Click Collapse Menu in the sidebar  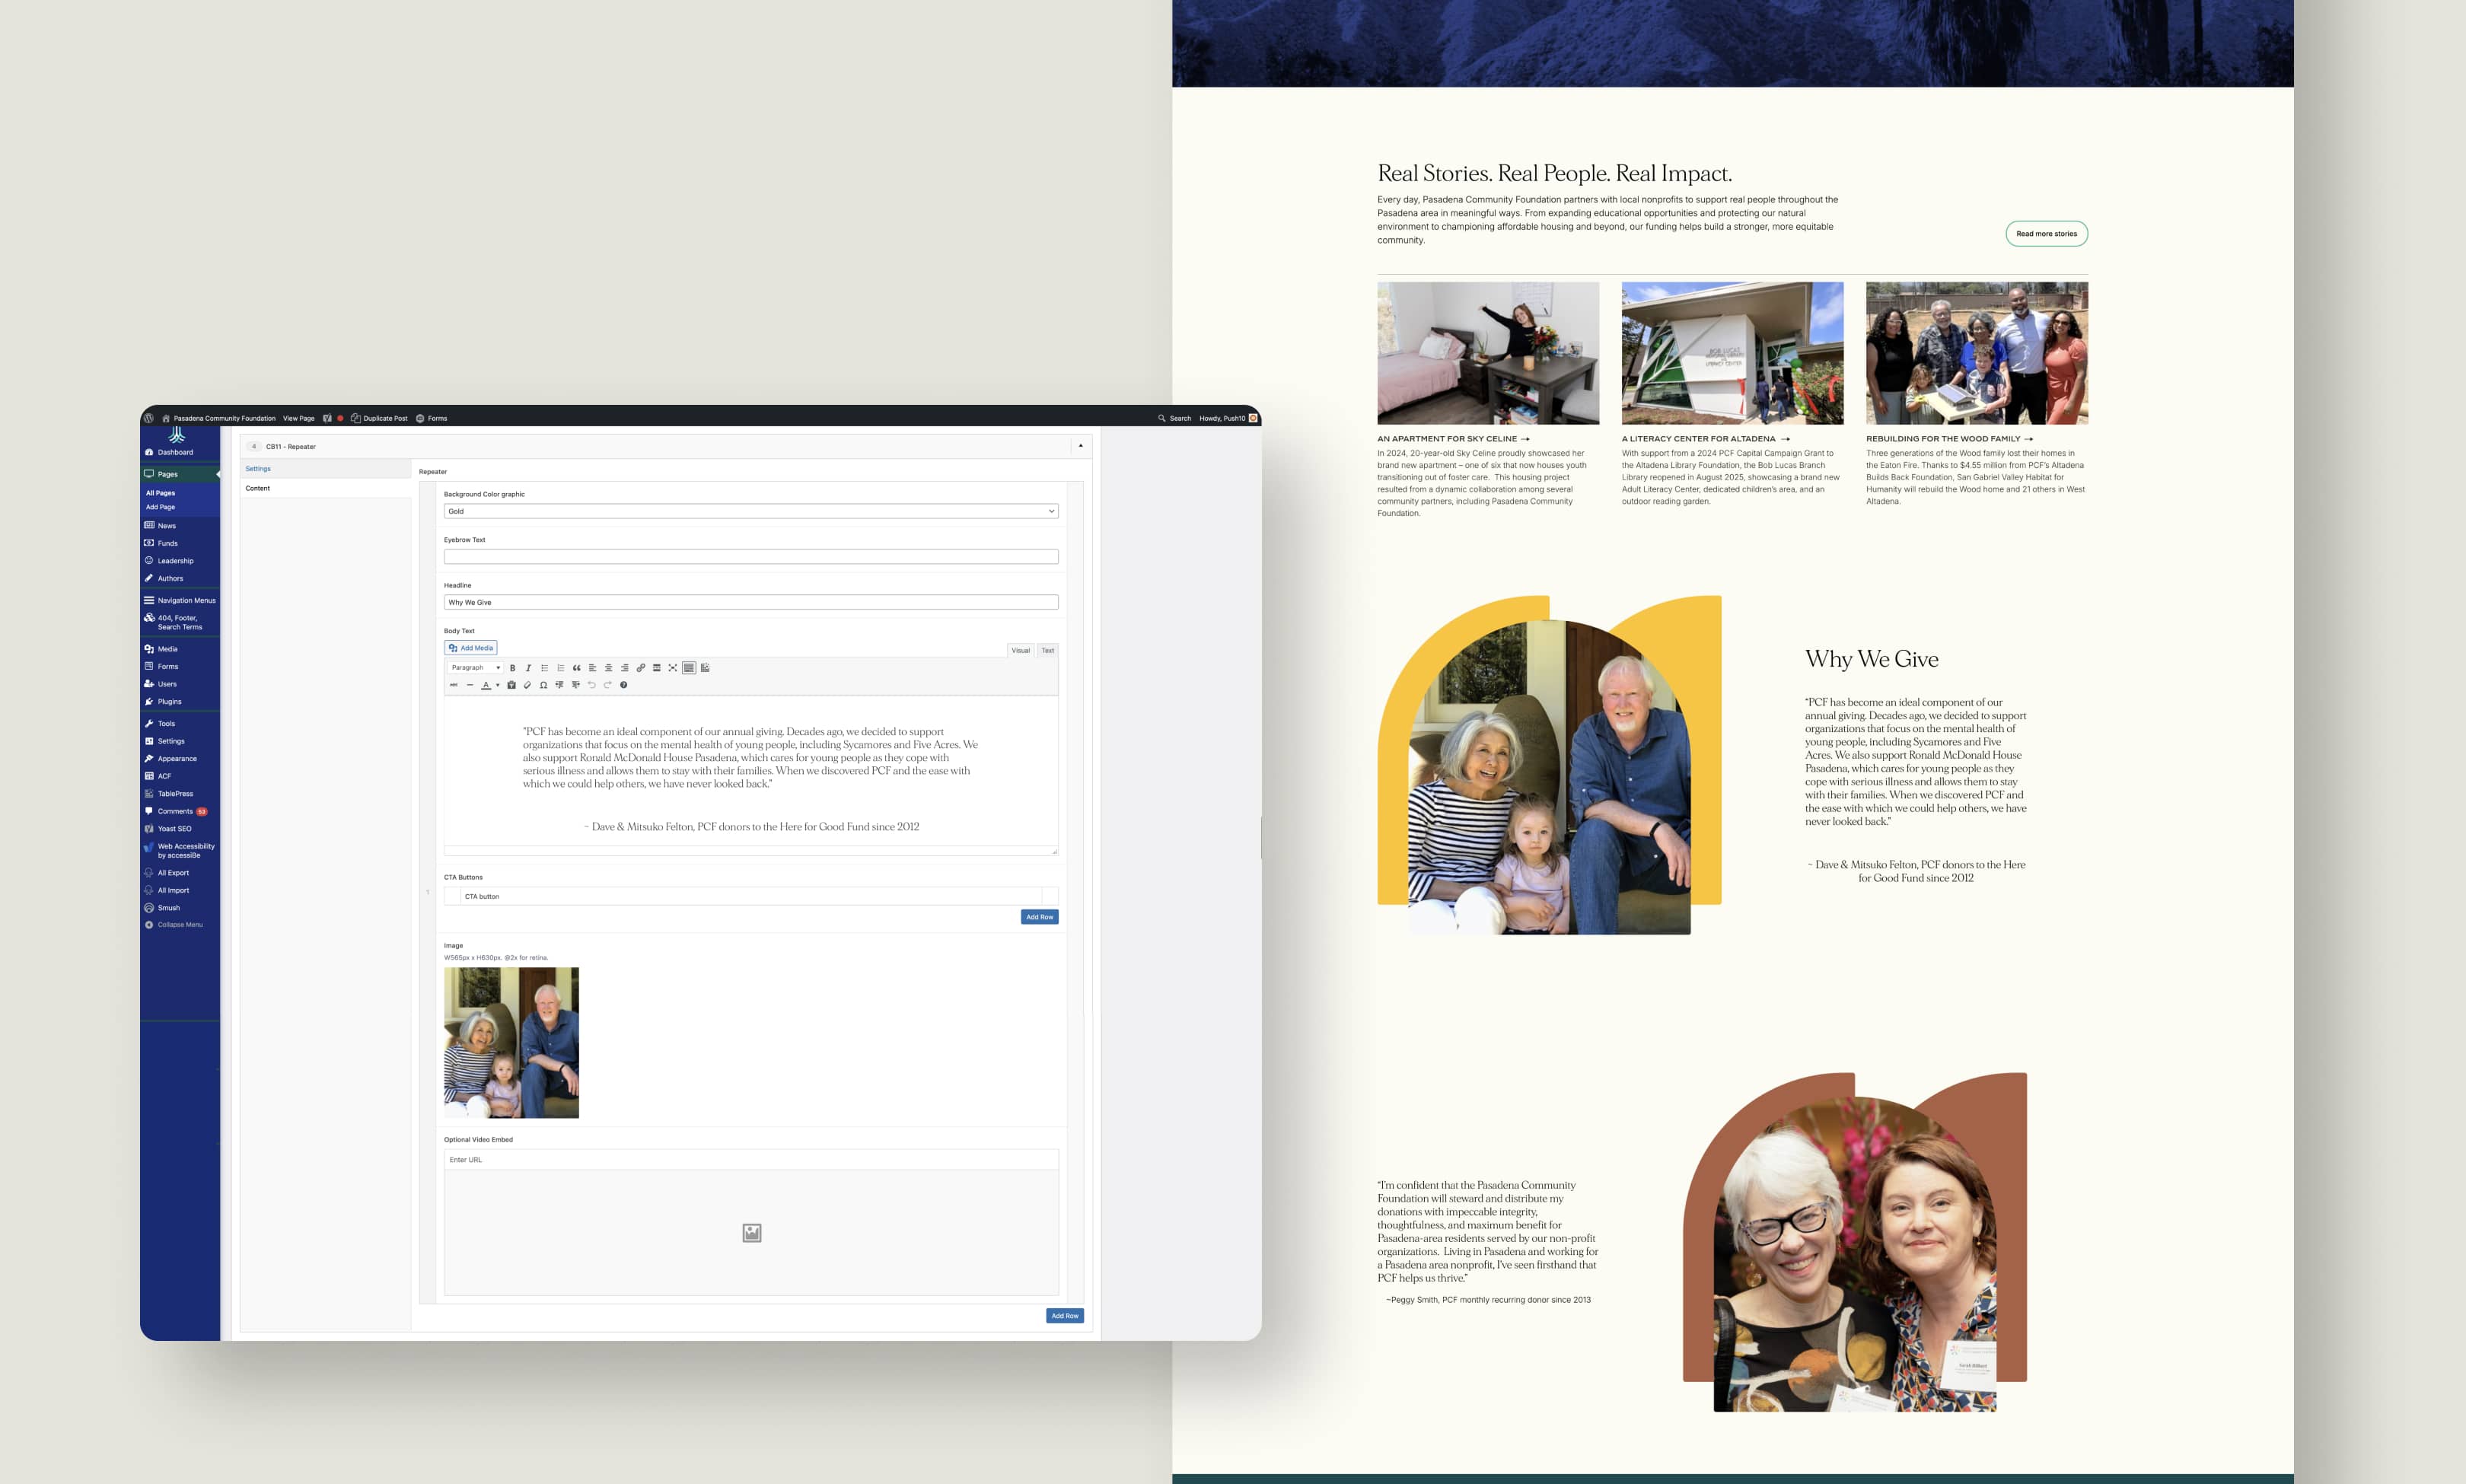coord(179,925)
